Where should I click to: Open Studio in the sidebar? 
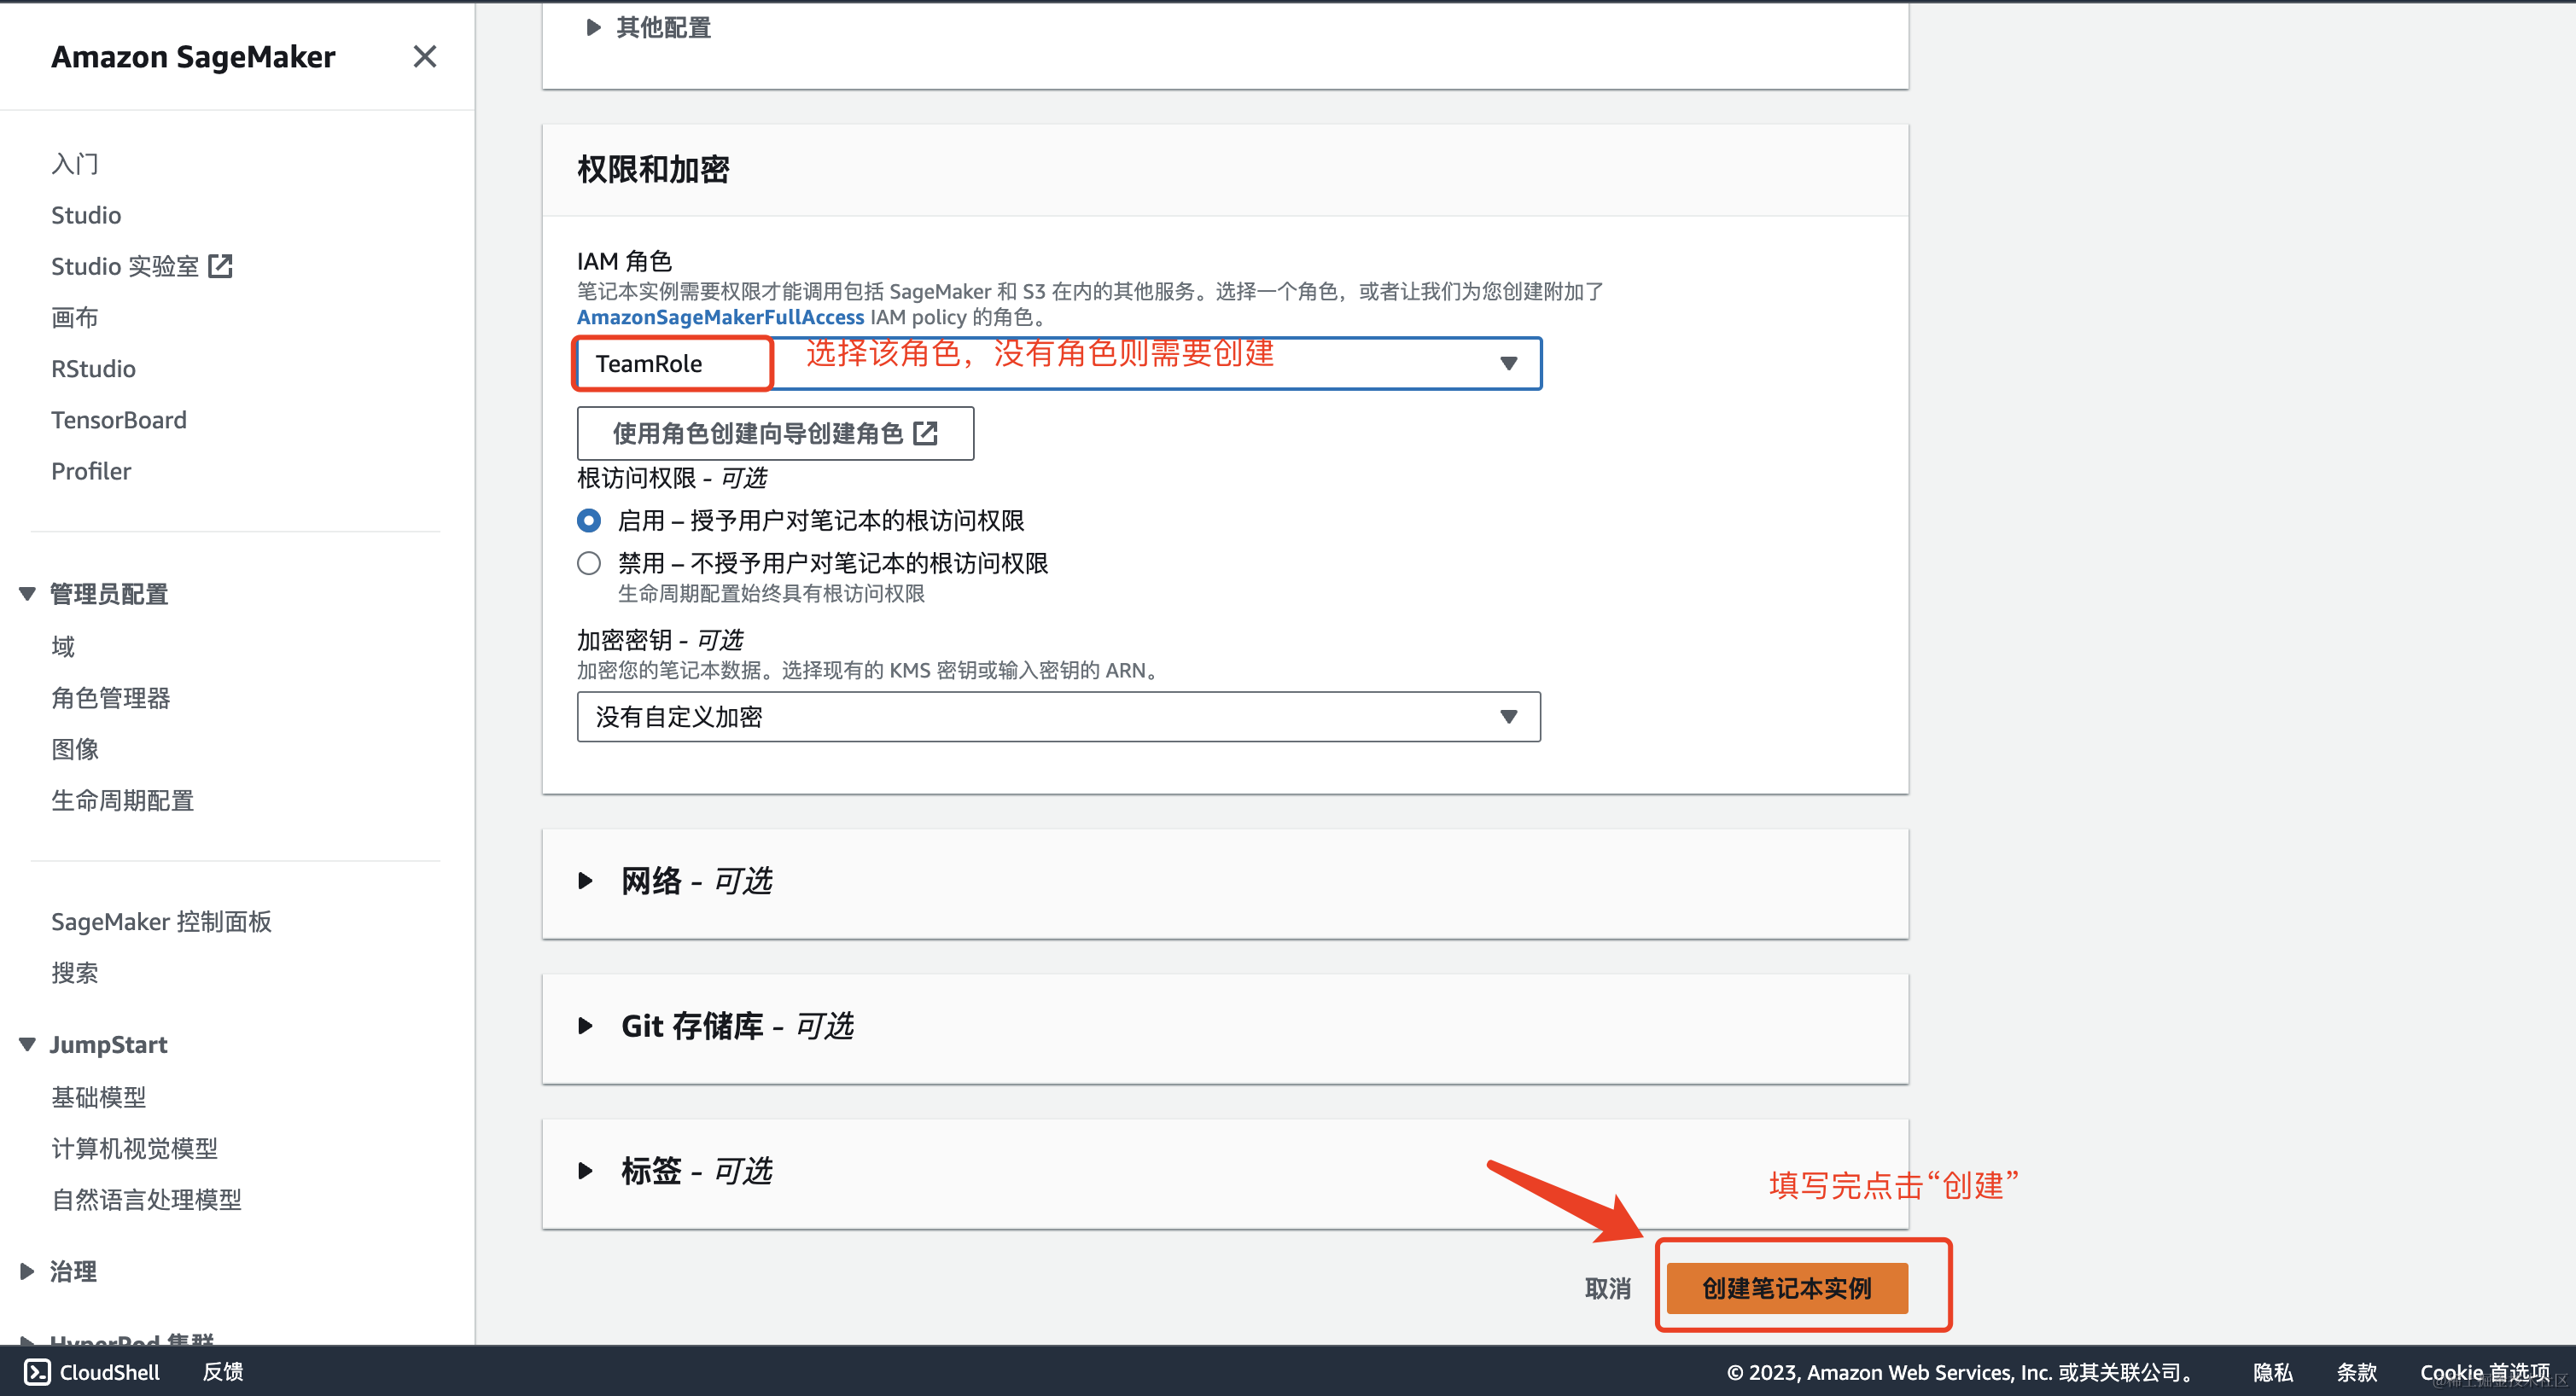[86, 215]
